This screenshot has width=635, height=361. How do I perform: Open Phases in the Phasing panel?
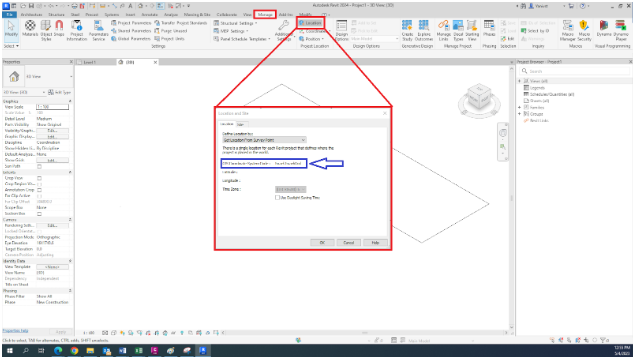(489, 28)
